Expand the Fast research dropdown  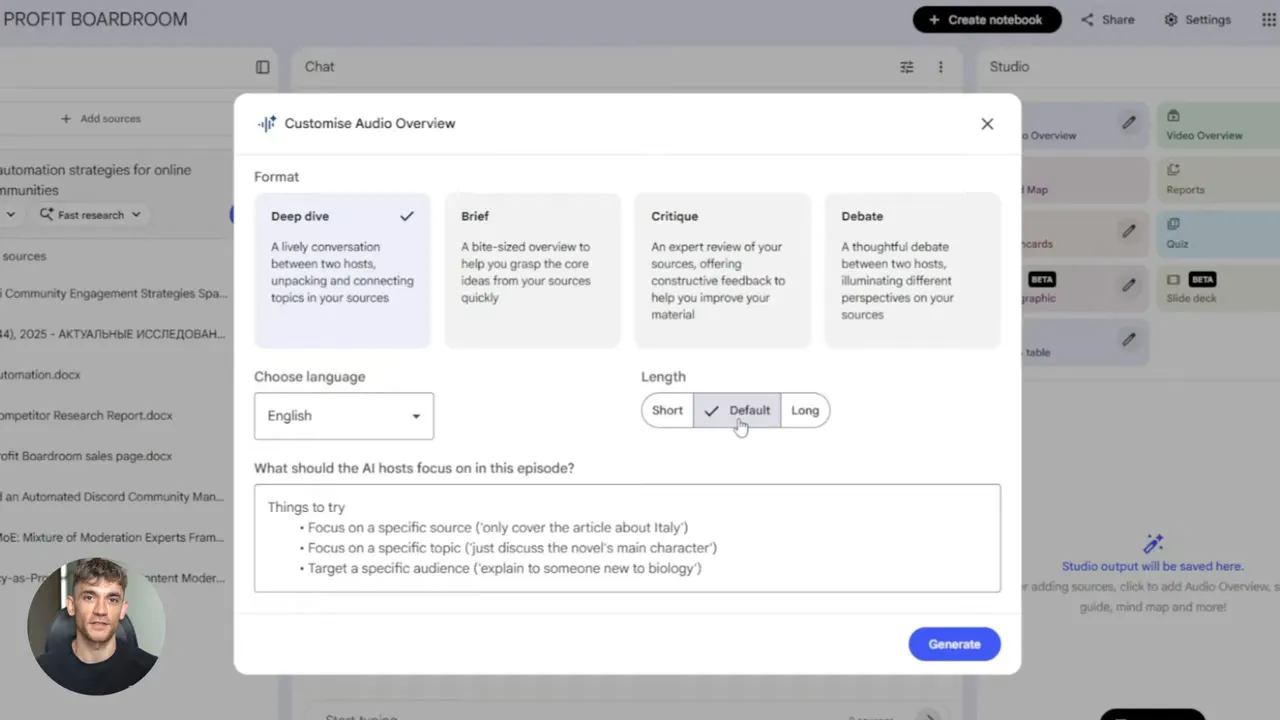click(90, 215)
